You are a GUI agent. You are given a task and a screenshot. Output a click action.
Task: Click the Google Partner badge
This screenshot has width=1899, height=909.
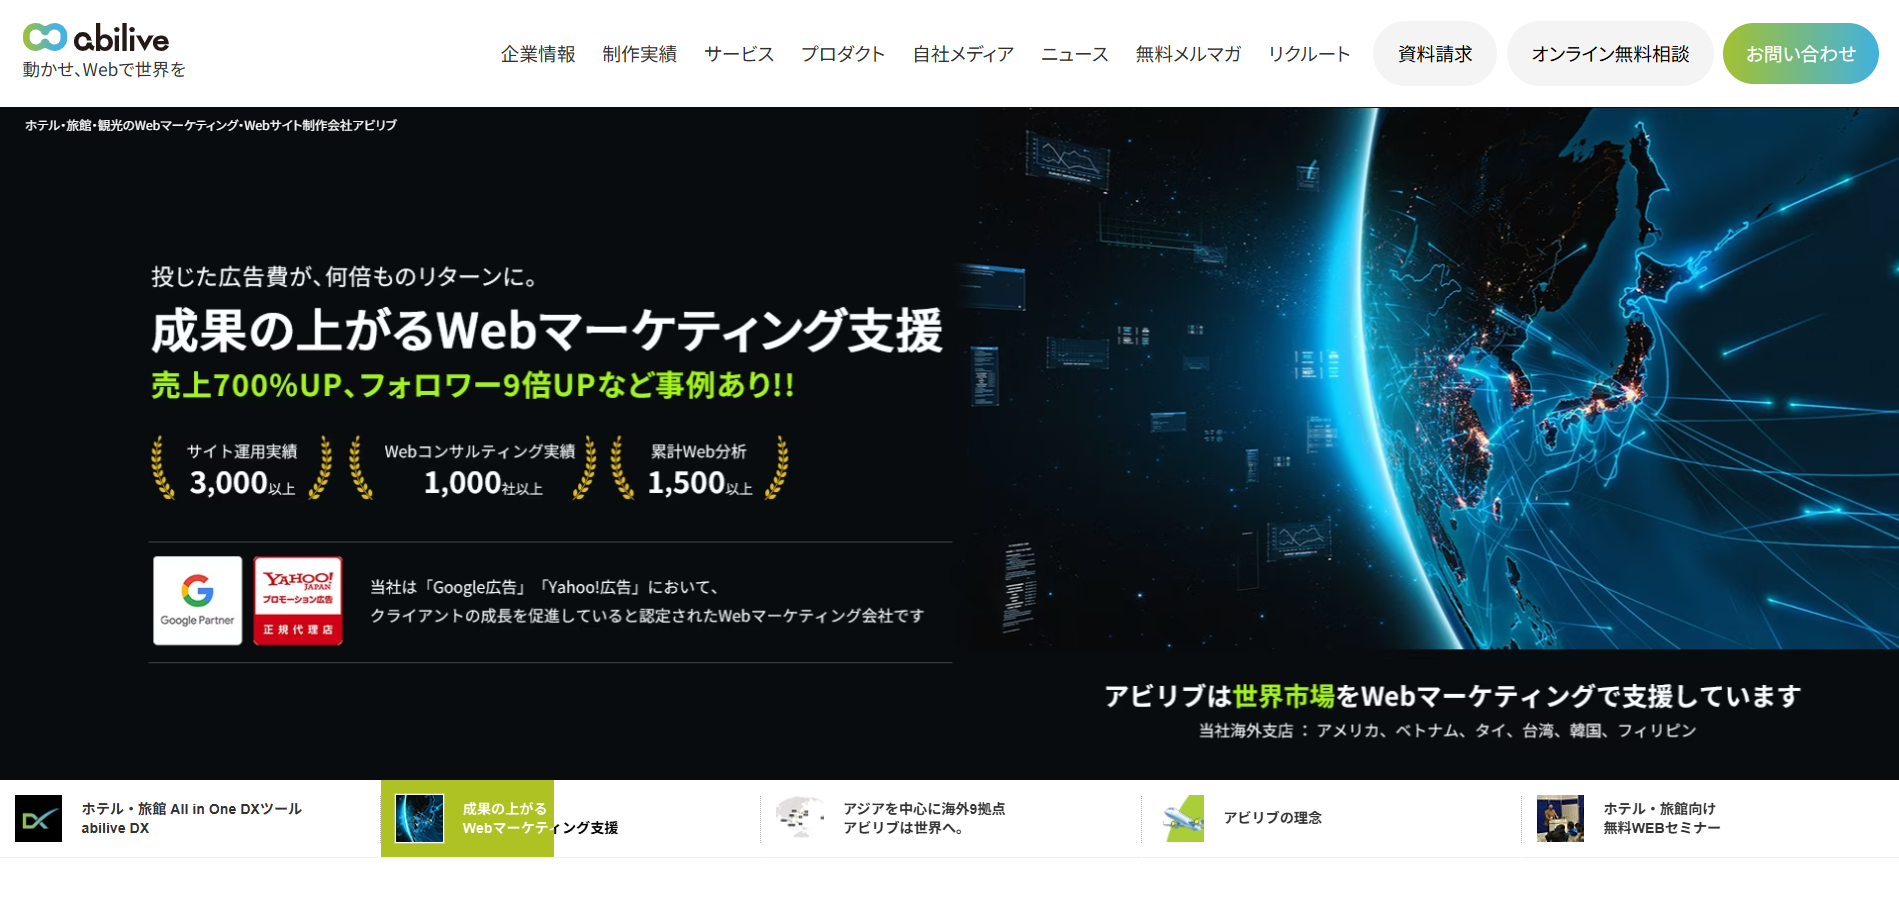pos(198,600)
